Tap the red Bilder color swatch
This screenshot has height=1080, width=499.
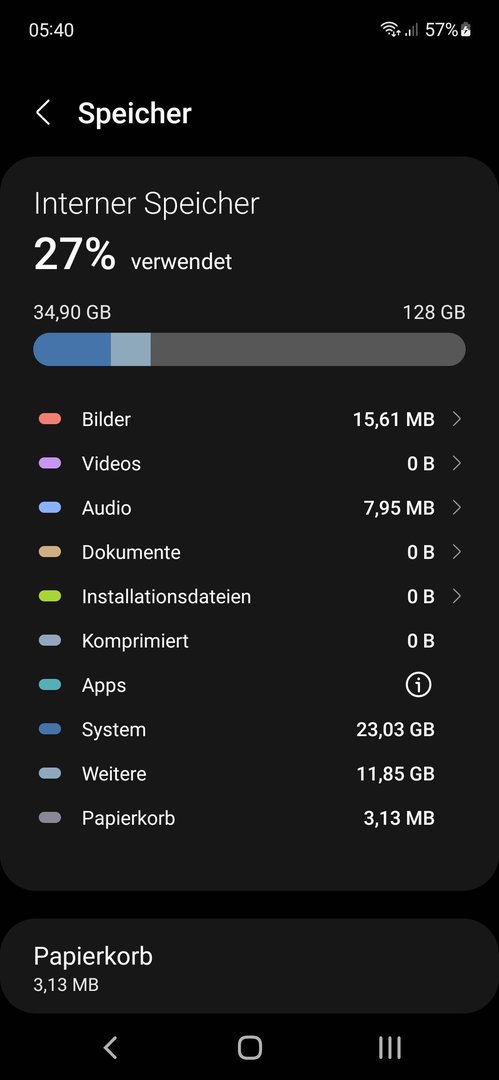pos(50,419)
